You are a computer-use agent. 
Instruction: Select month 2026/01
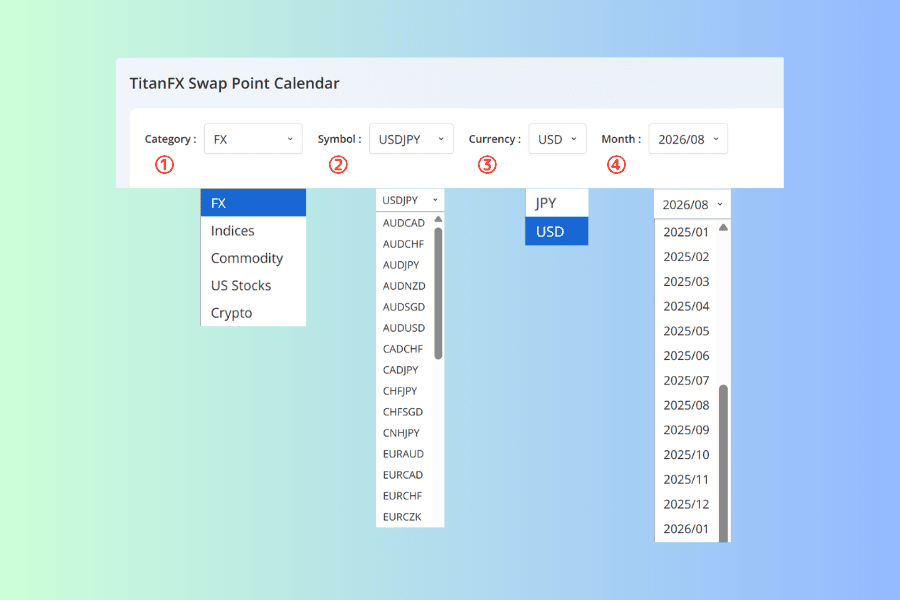(686, 528)
